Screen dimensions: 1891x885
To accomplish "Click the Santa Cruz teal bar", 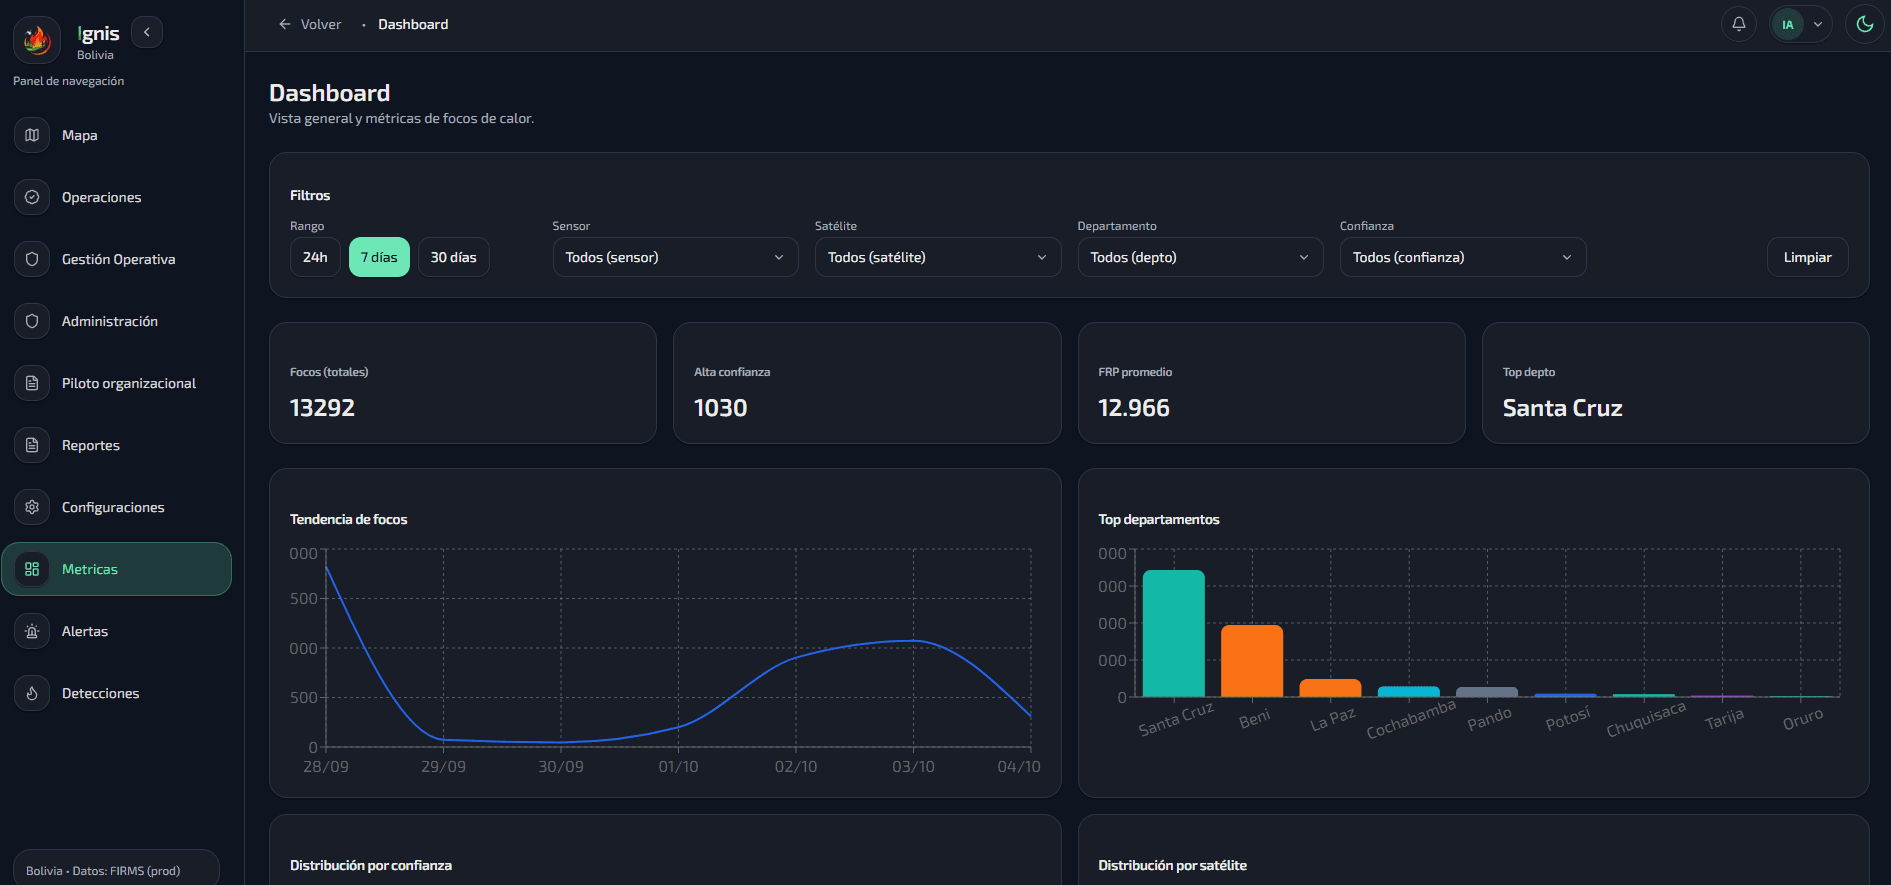I will (x=1174, y=633).
